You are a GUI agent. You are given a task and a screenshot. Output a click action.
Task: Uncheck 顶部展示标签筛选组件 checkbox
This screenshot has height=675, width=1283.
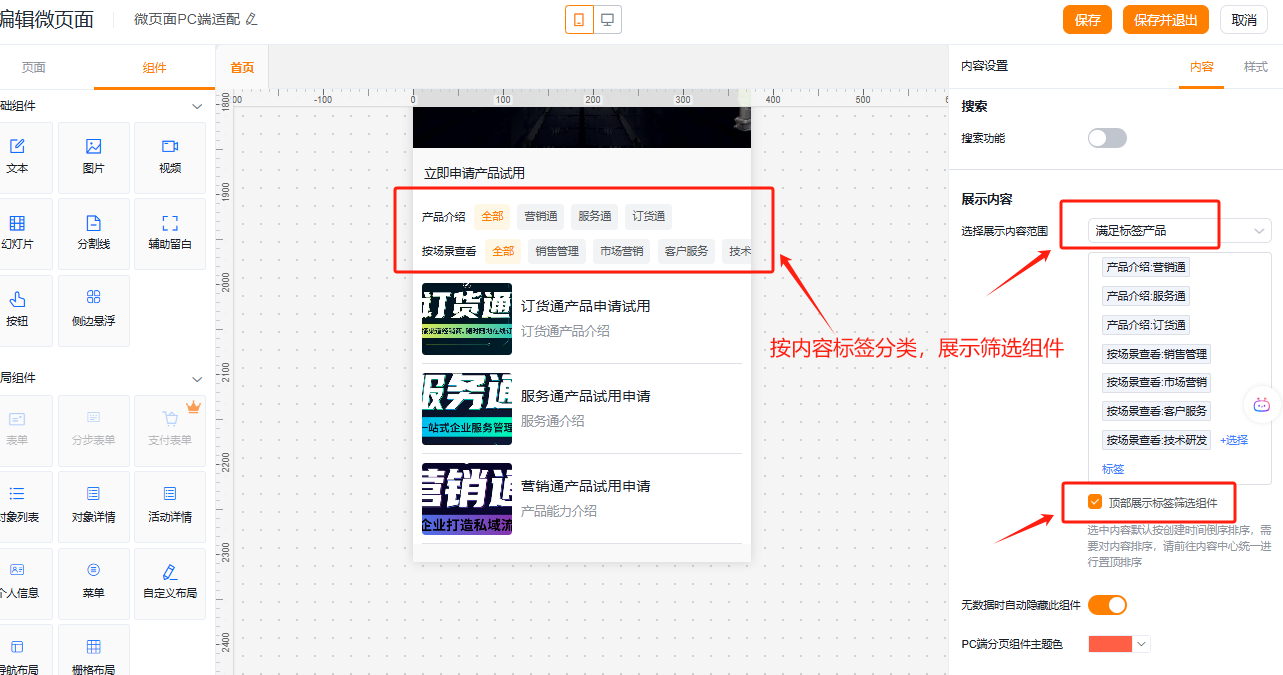1095,502
